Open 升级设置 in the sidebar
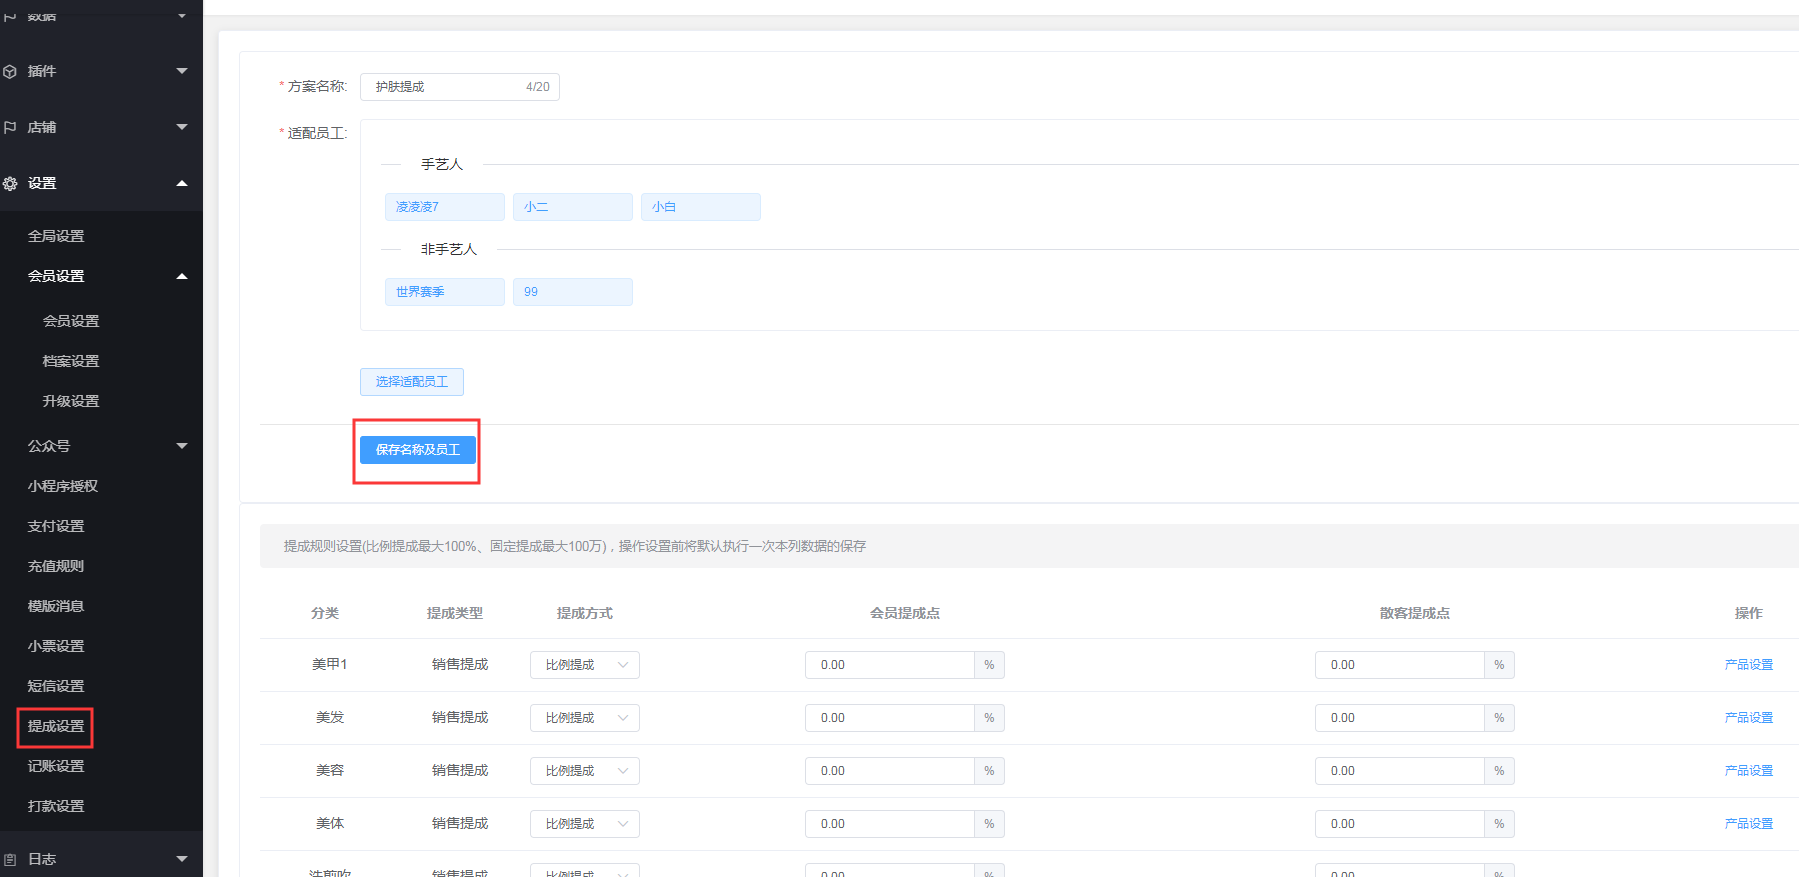 tap(71, 401)
